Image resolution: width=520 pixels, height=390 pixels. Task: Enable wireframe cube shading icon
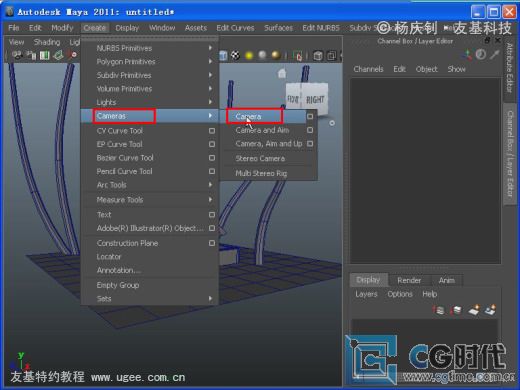[x=223, y=55]
